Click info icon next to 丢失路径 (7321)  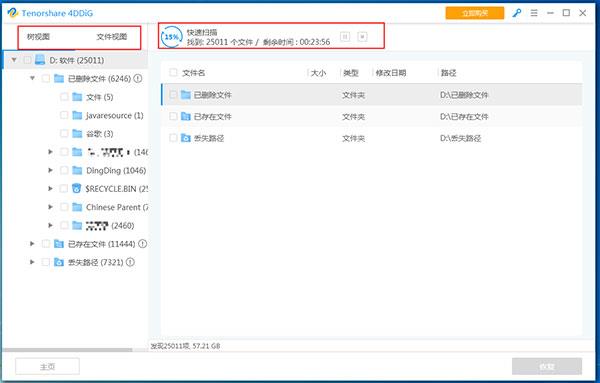(130, 262)
